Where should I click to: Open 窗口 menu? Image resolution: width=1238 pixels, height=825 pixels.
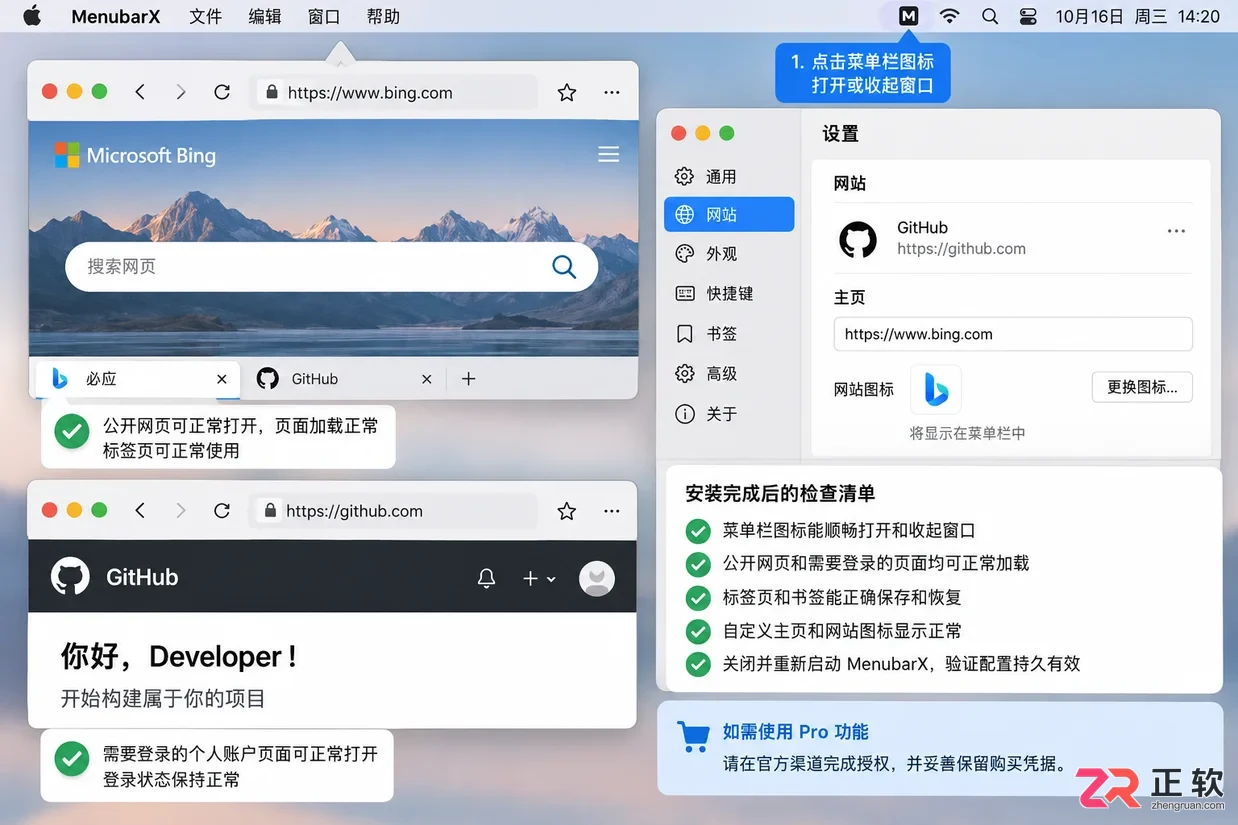(324, 16)
